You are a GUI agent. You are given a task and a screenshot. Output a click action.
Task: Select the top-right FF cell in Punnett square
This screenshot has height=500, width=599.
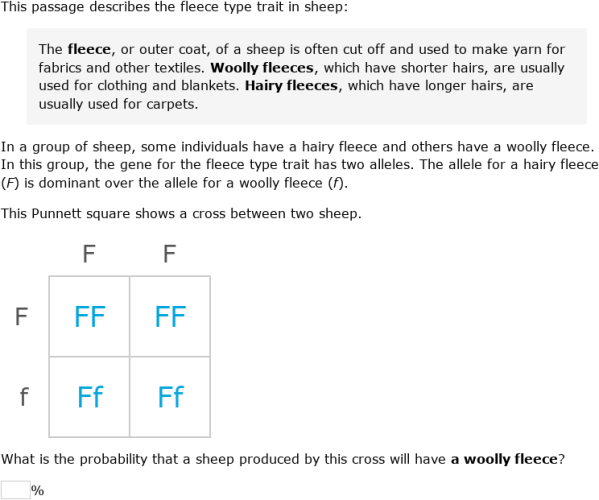170,316
